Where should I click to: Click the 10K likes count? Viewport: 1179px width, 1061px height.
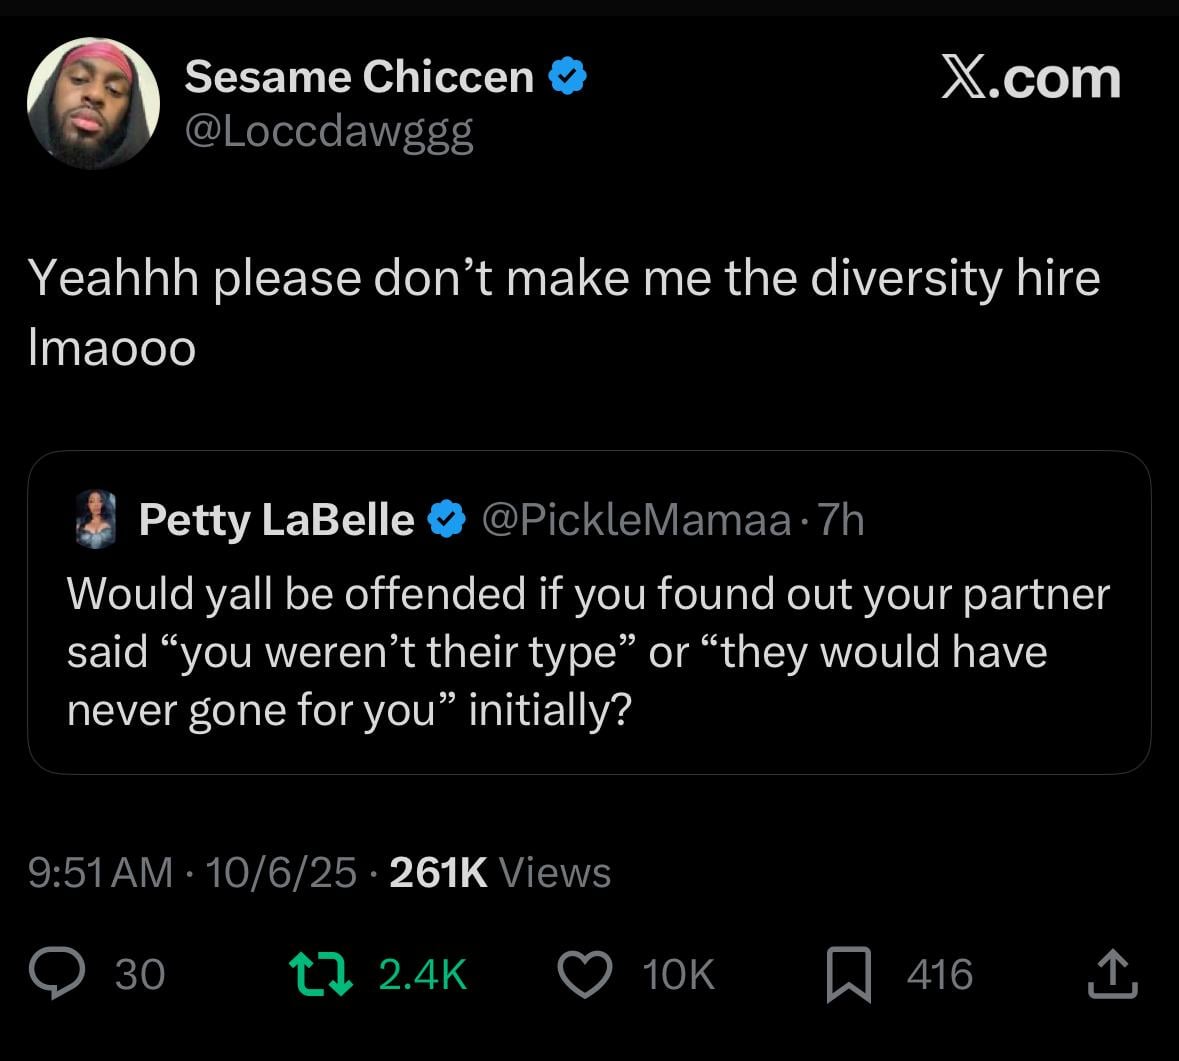[x=679, y=974]
